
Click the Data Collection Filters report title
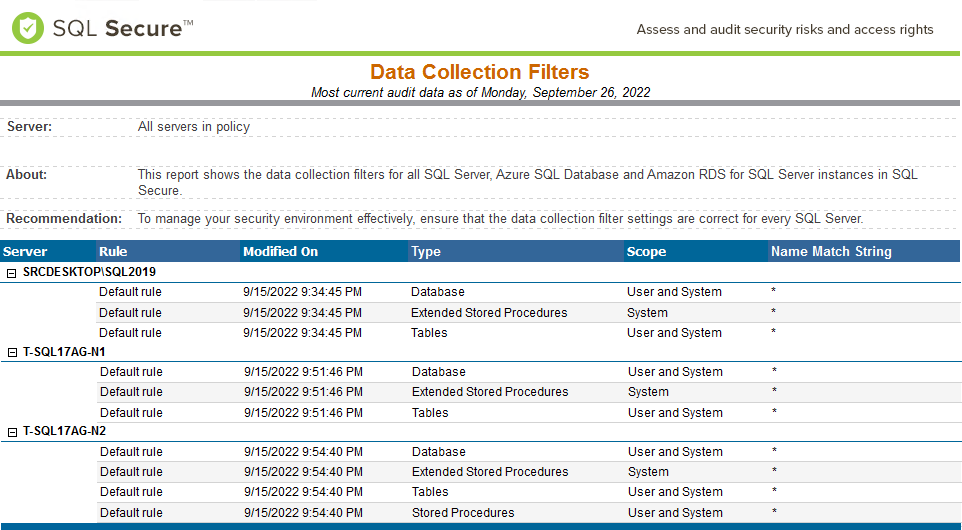tap(480, 72)
